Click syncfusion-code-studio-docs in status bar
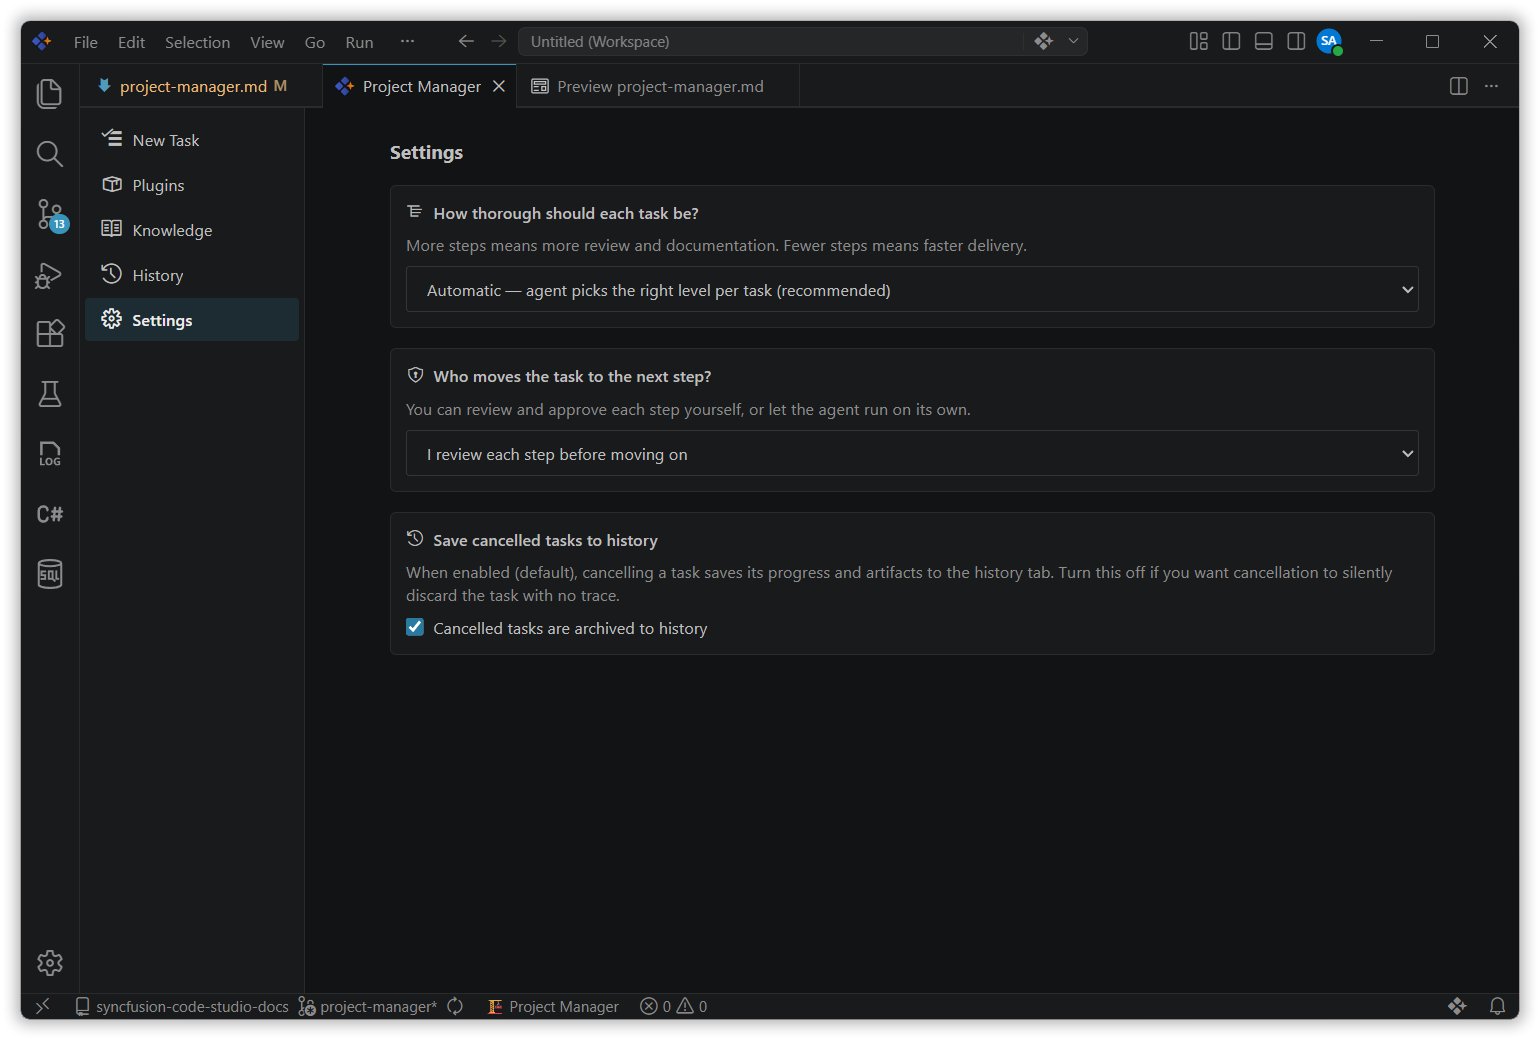This screenshot has height=1040, width=1540. [182, 1006]
